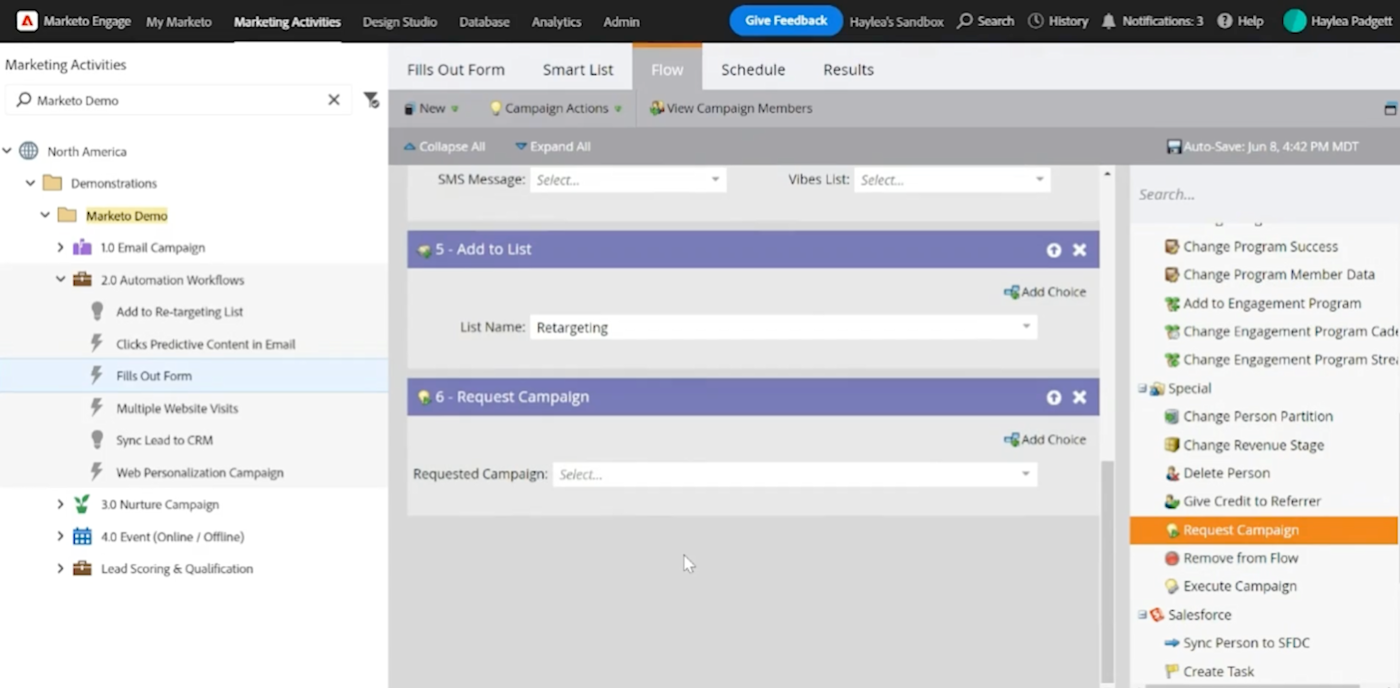Viewport: 1400px width, 688px height.
Task: Open the SMS Message dropdown
Action: pyautogui.click(x=715, y=180)
